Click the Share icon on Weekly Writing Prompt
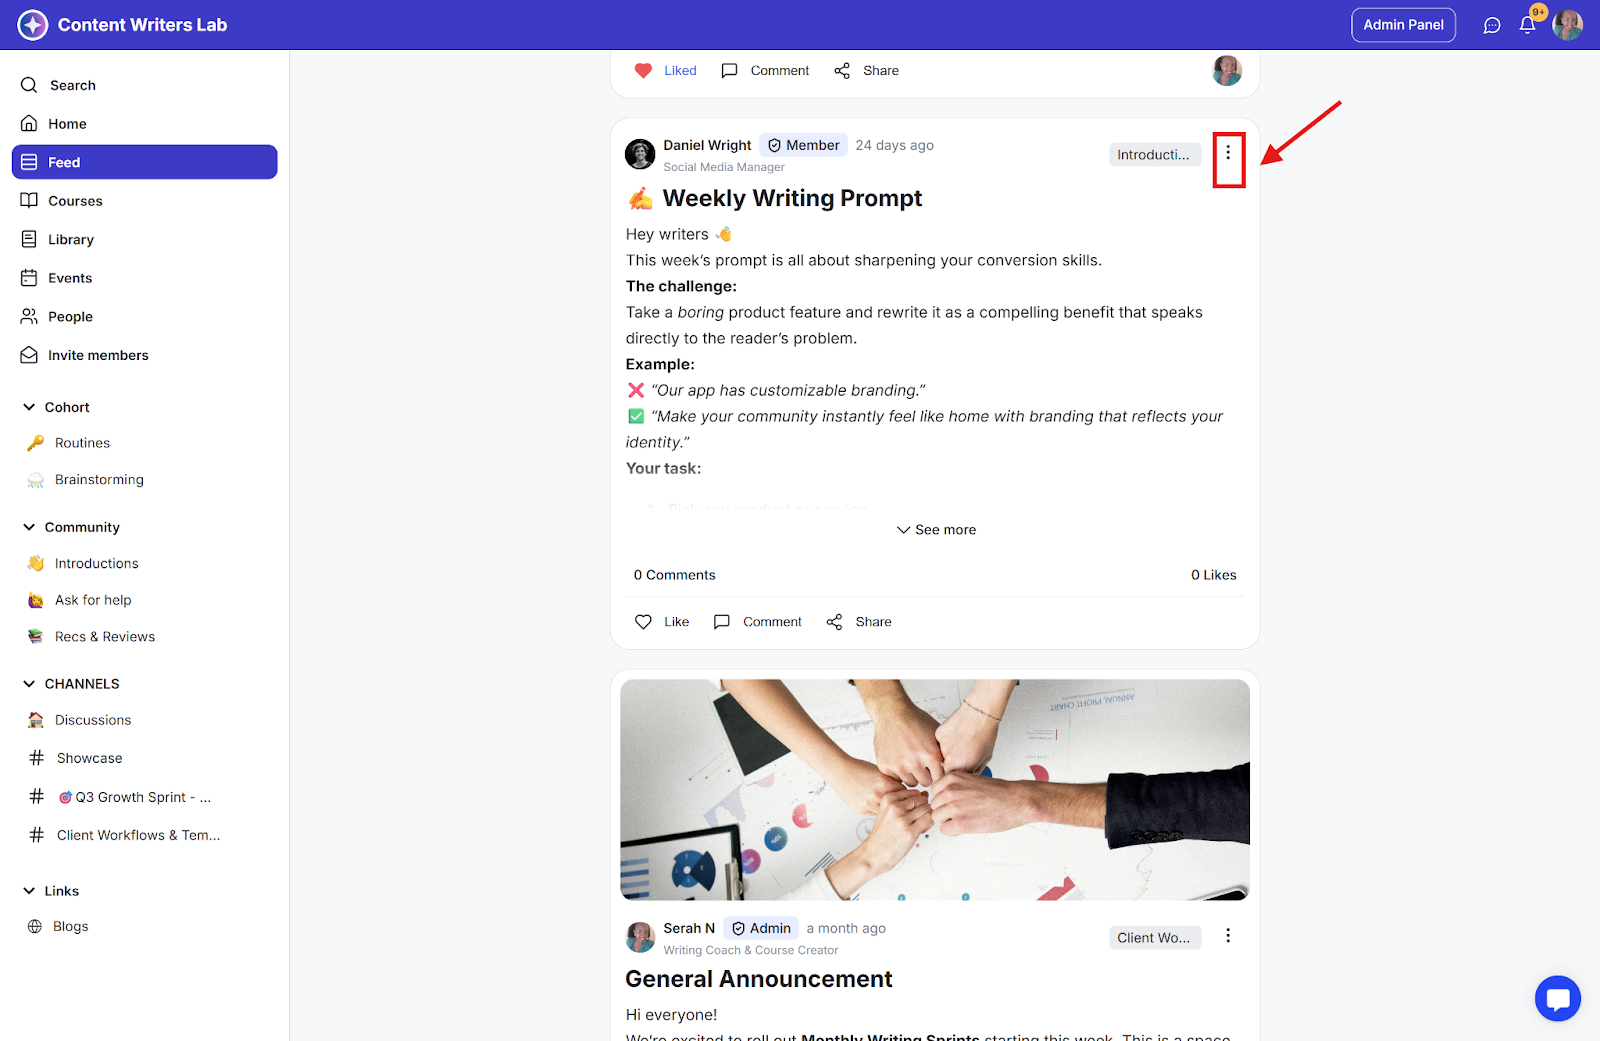1600x1041 pixels. pyautogui.click(x=834, y=622)
